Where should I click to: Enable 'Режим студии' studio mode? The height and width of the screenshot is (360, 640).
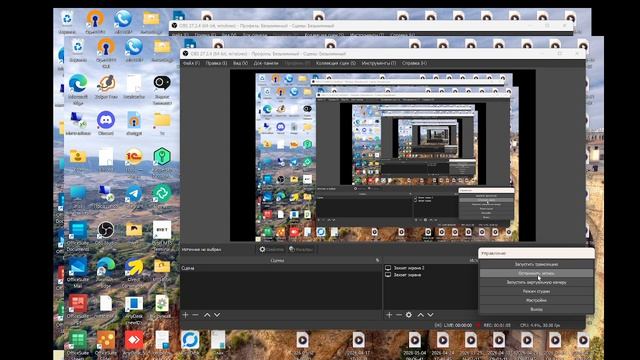536,291
